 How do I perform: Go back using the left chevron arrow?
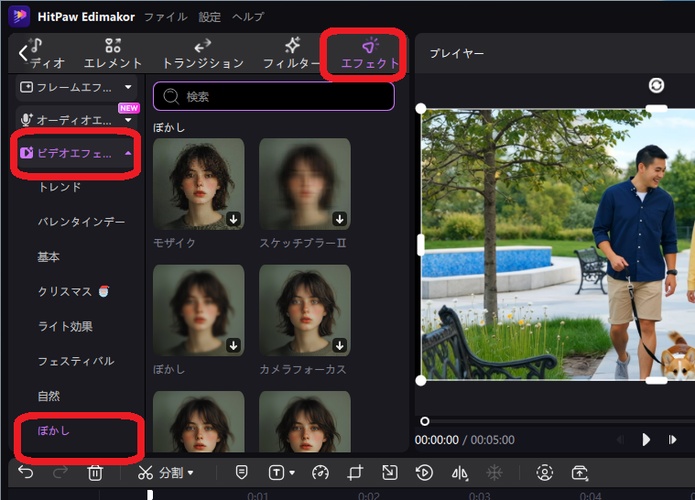click(x=23, y=53)
